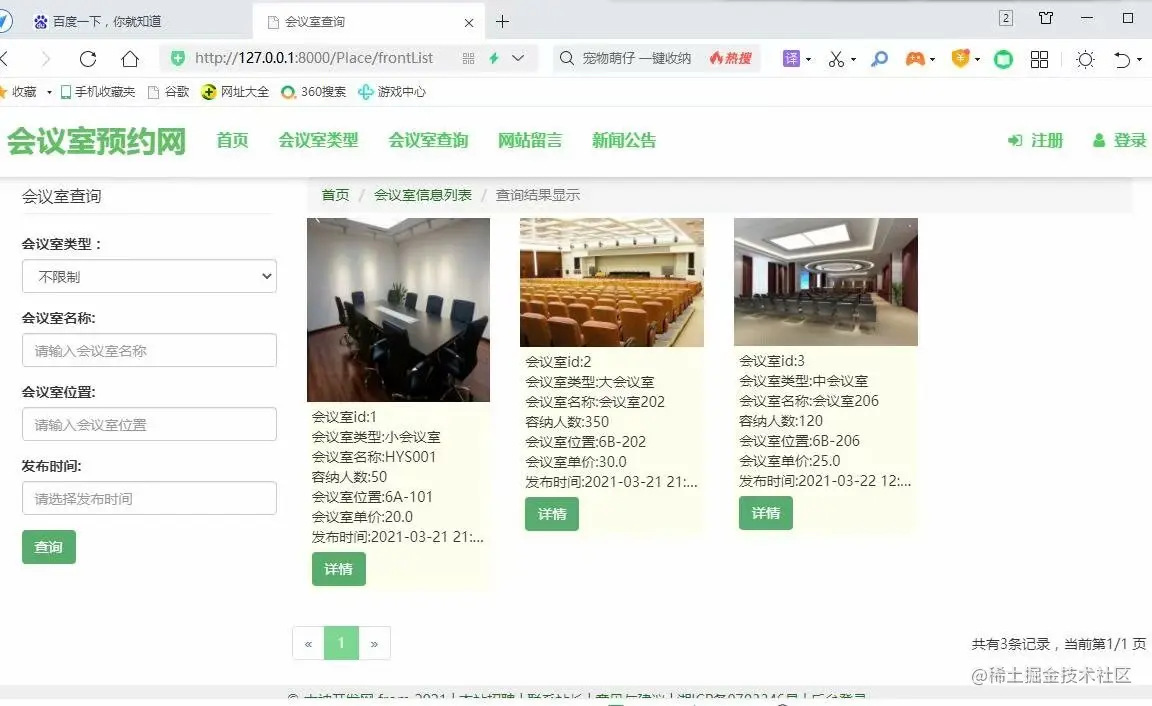
Task: Open 详情 for meeting room HYS001
Action: point(339,569)
